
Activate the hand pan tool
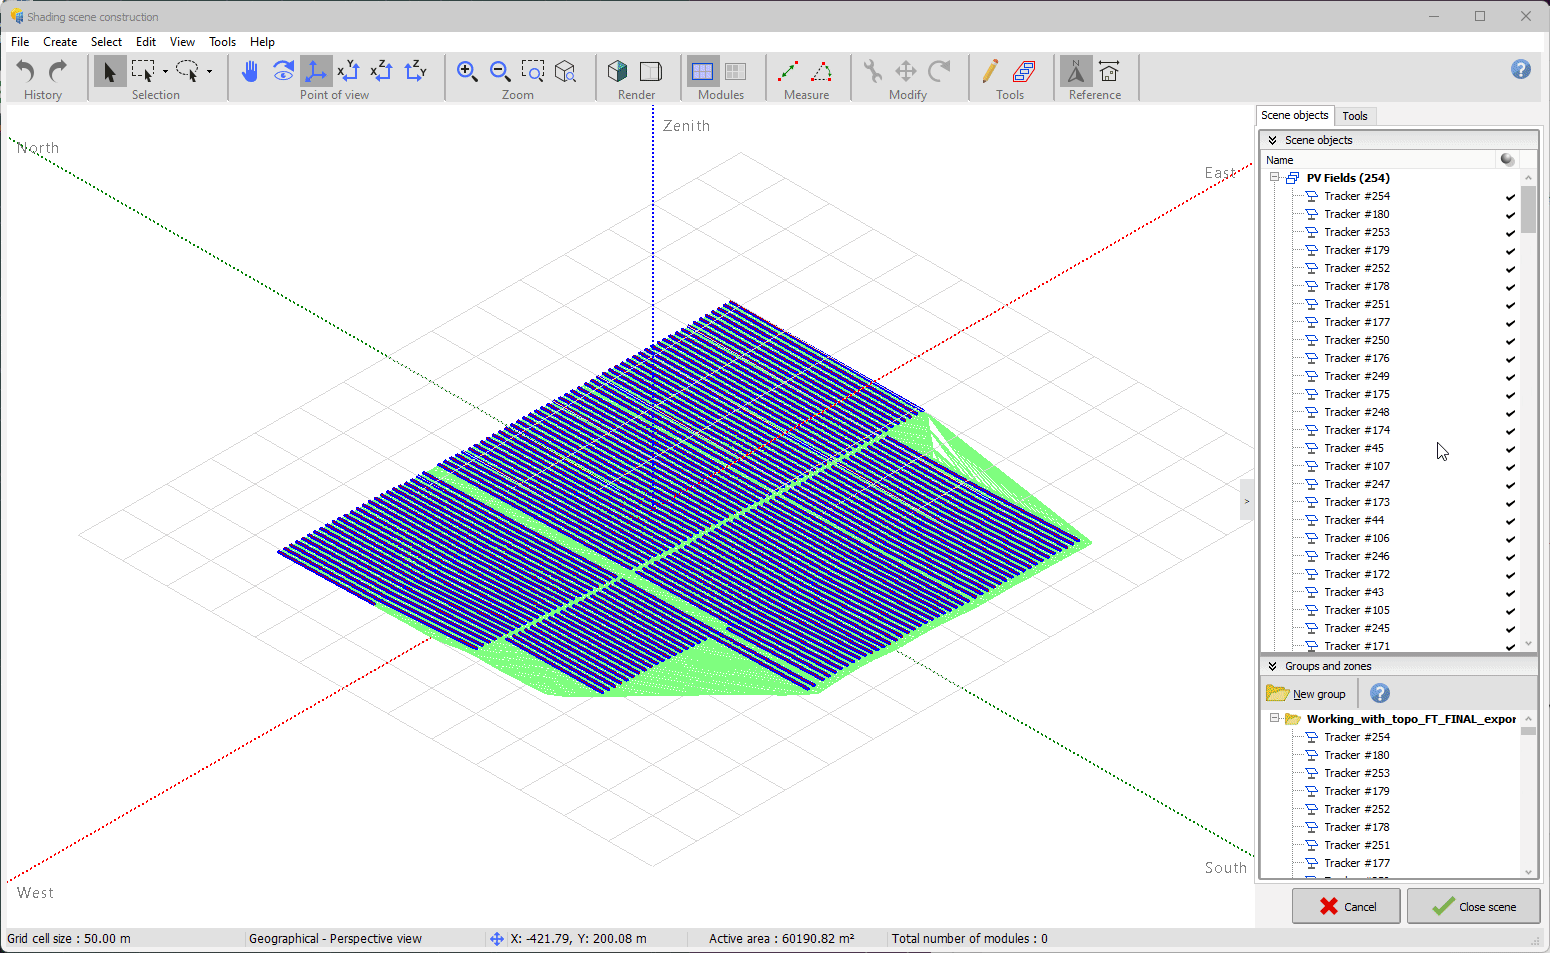pos(250,71)
